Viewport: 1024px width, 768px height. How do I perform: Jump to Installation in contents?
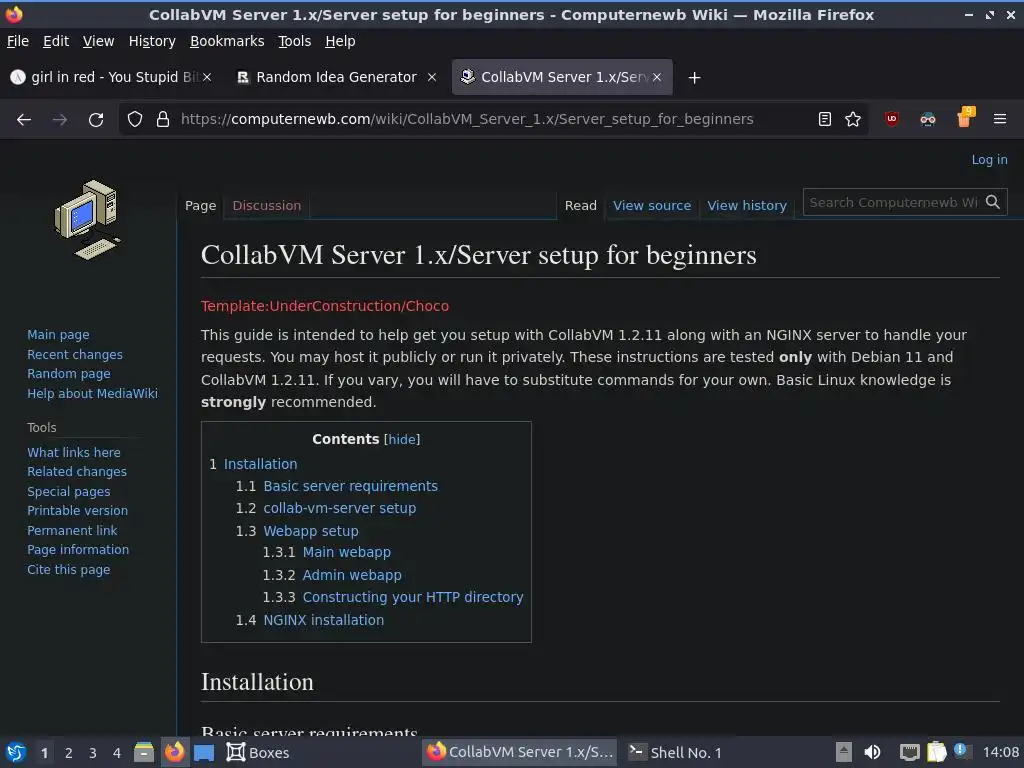(x=261, y=464)
